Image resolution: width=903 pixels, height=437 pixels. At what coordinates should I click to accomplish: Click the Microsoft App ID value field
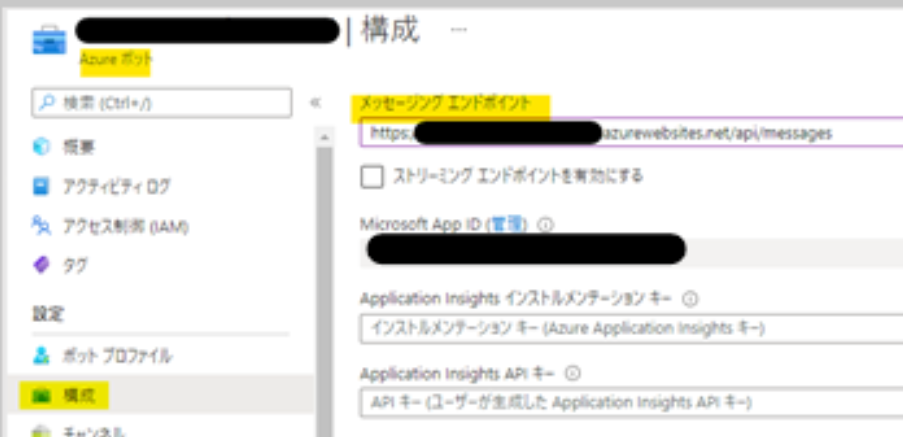coord(631,250)
